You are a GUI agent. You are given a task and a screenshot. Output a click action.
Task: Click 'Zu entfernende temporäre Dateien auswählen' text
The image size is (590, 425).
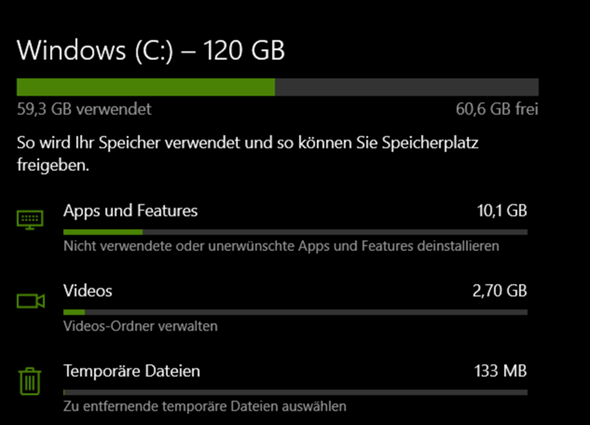pos(205,407)
